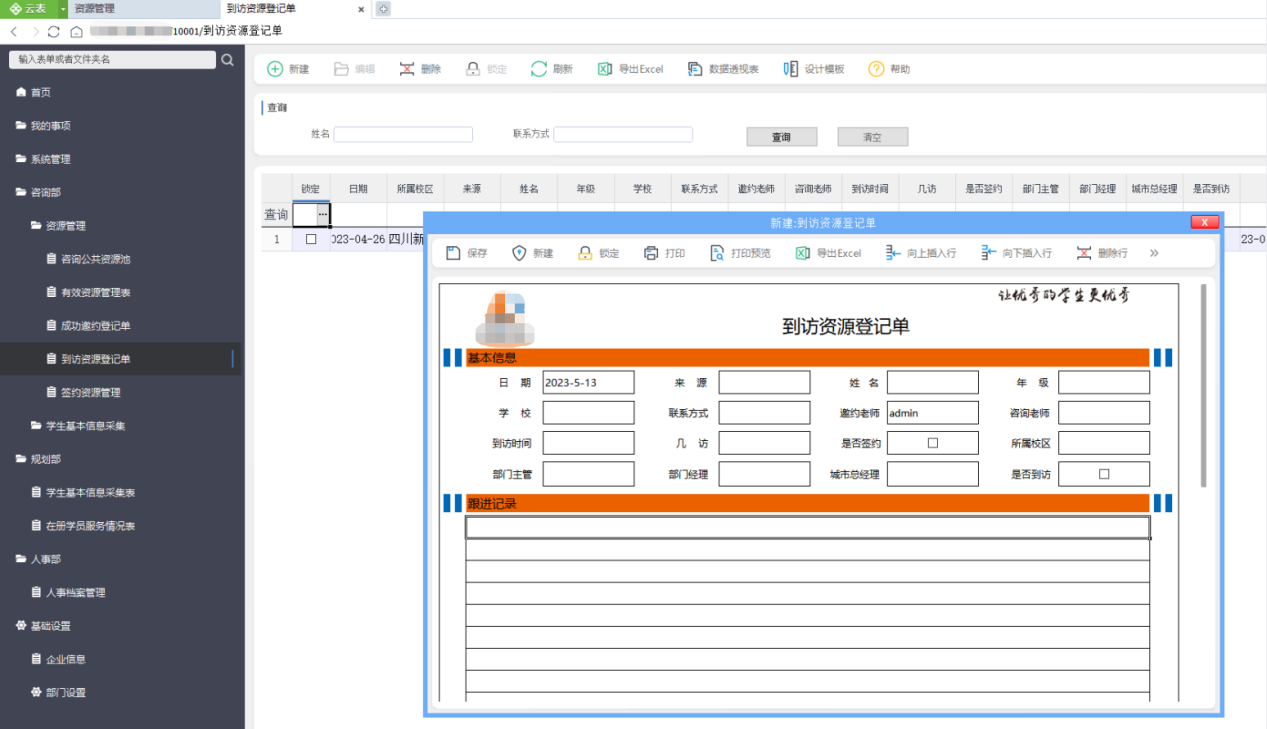The height and width of the screenshot is (729, 1267).
Task: Click 向下插入行 insert row below
Action: pyautogui.click(x=1016, y=253)
